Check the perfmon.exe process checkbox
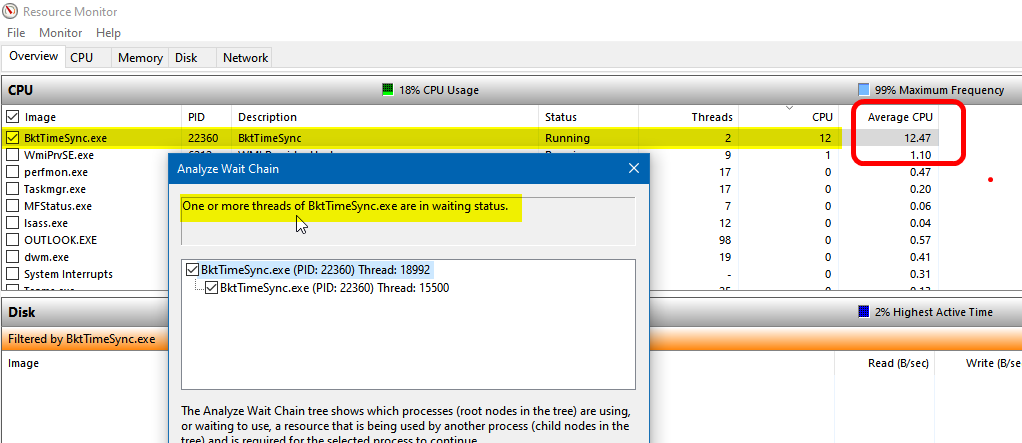Image resolution: width=1022 pixels, height=443 pixels. (x=12, y=172)
